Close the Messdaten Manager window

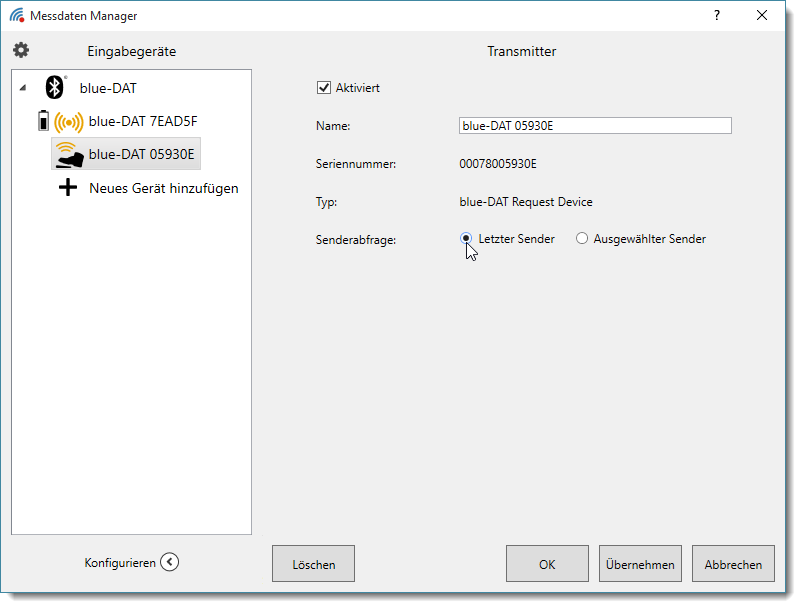pyautogui.click(x=763, y=15)
